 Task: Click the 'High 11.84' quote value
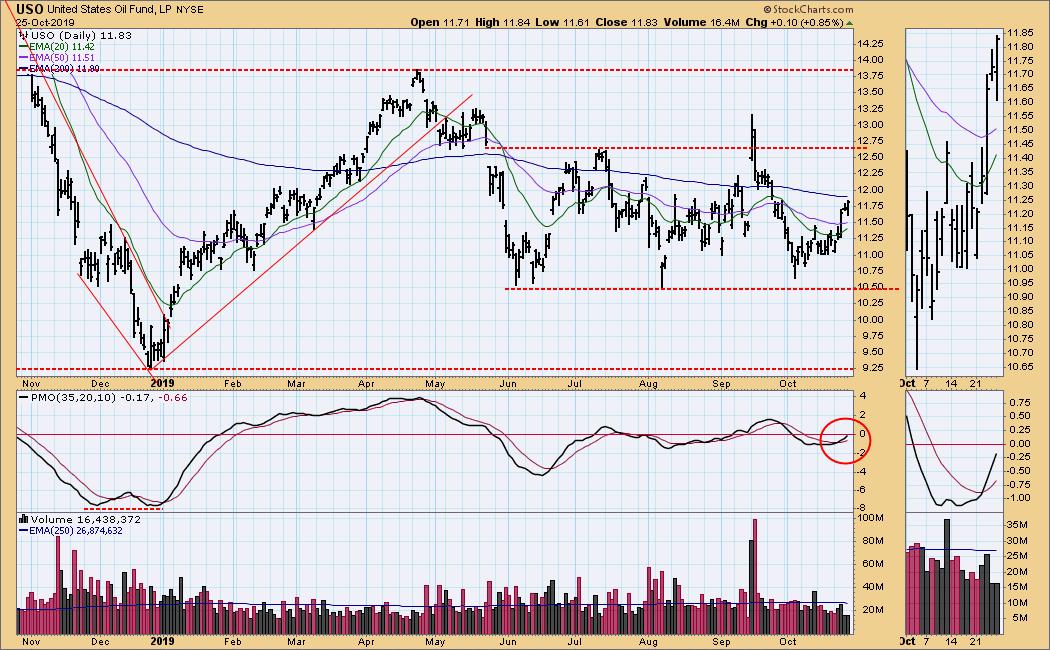(503, 22)
